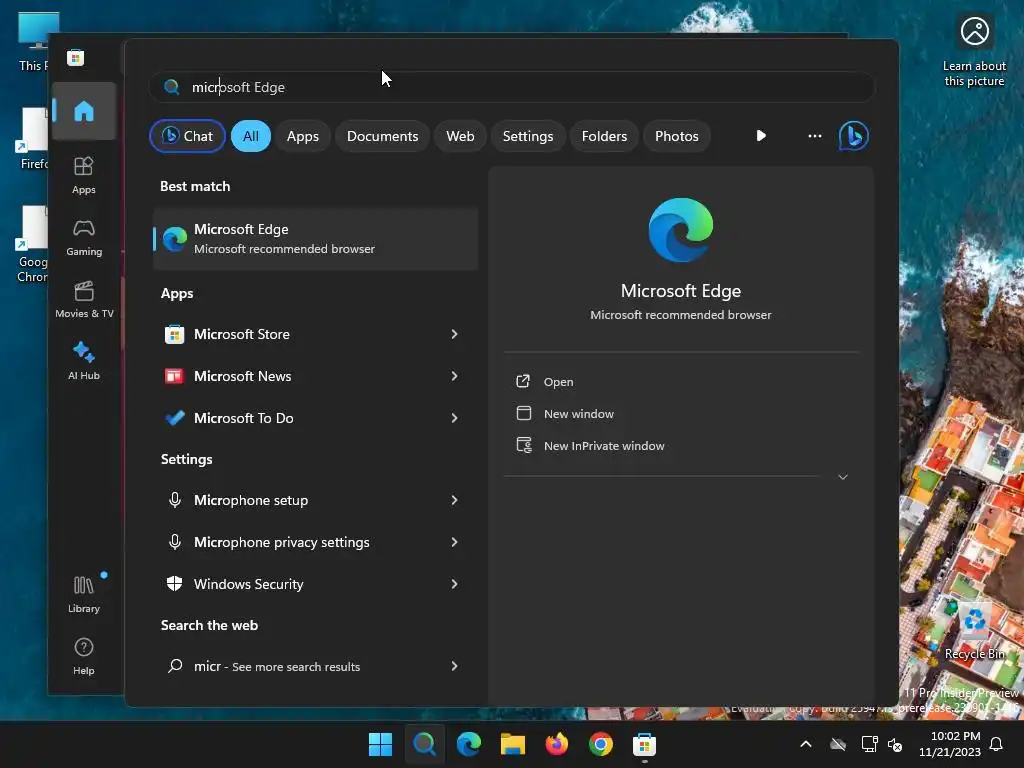Open the three-dot options menu in search
1024x768 pixels.
(x=814, y=136)
